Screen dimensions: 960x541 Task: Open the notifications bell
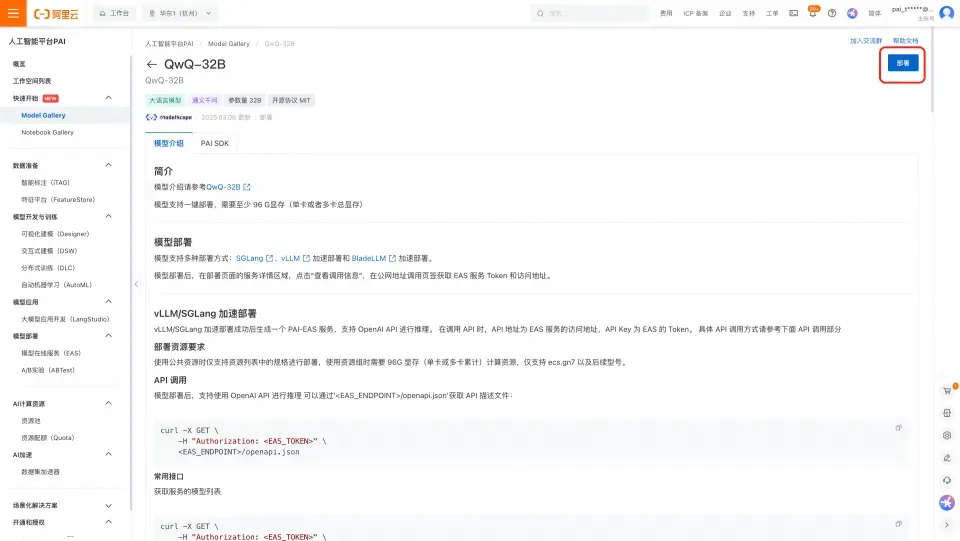[x=812, y=13]
